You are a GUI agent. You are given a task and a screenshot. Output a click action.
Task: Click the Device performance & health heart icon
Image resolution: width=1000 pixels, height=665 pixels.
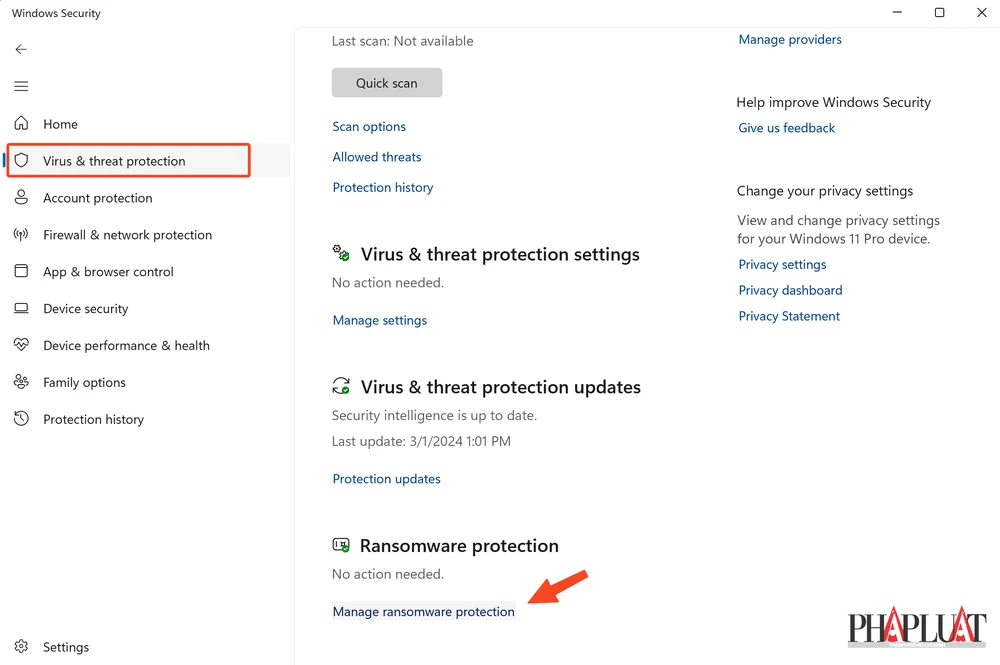(x=21, y=346)
